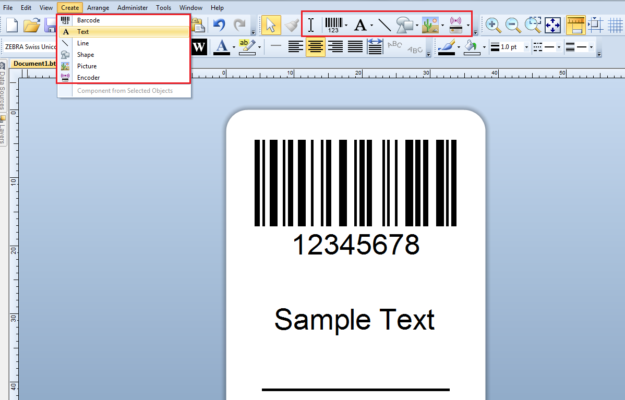The width and height of the screenshot is (625, 400).
Task: Click the format painter brush icon
Action: 291,25
